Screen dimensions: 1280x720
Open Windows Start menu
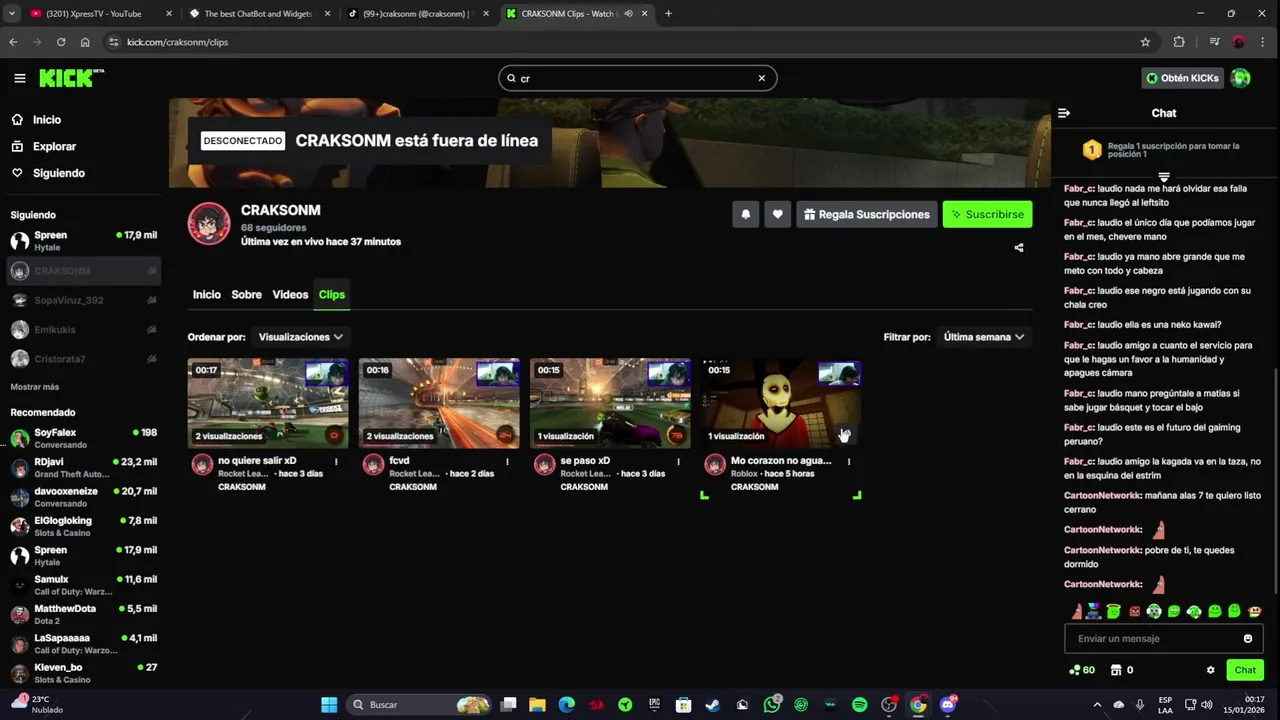click(x=329, y=705)
